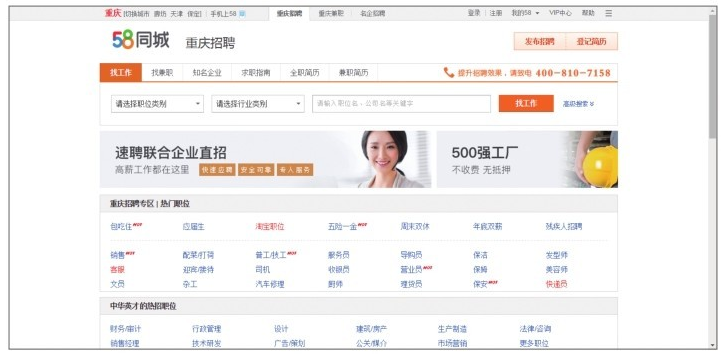Click the 保安 job link
Image resolution: width=724 pixels, height=361 pixels.
tap(480, 284)
